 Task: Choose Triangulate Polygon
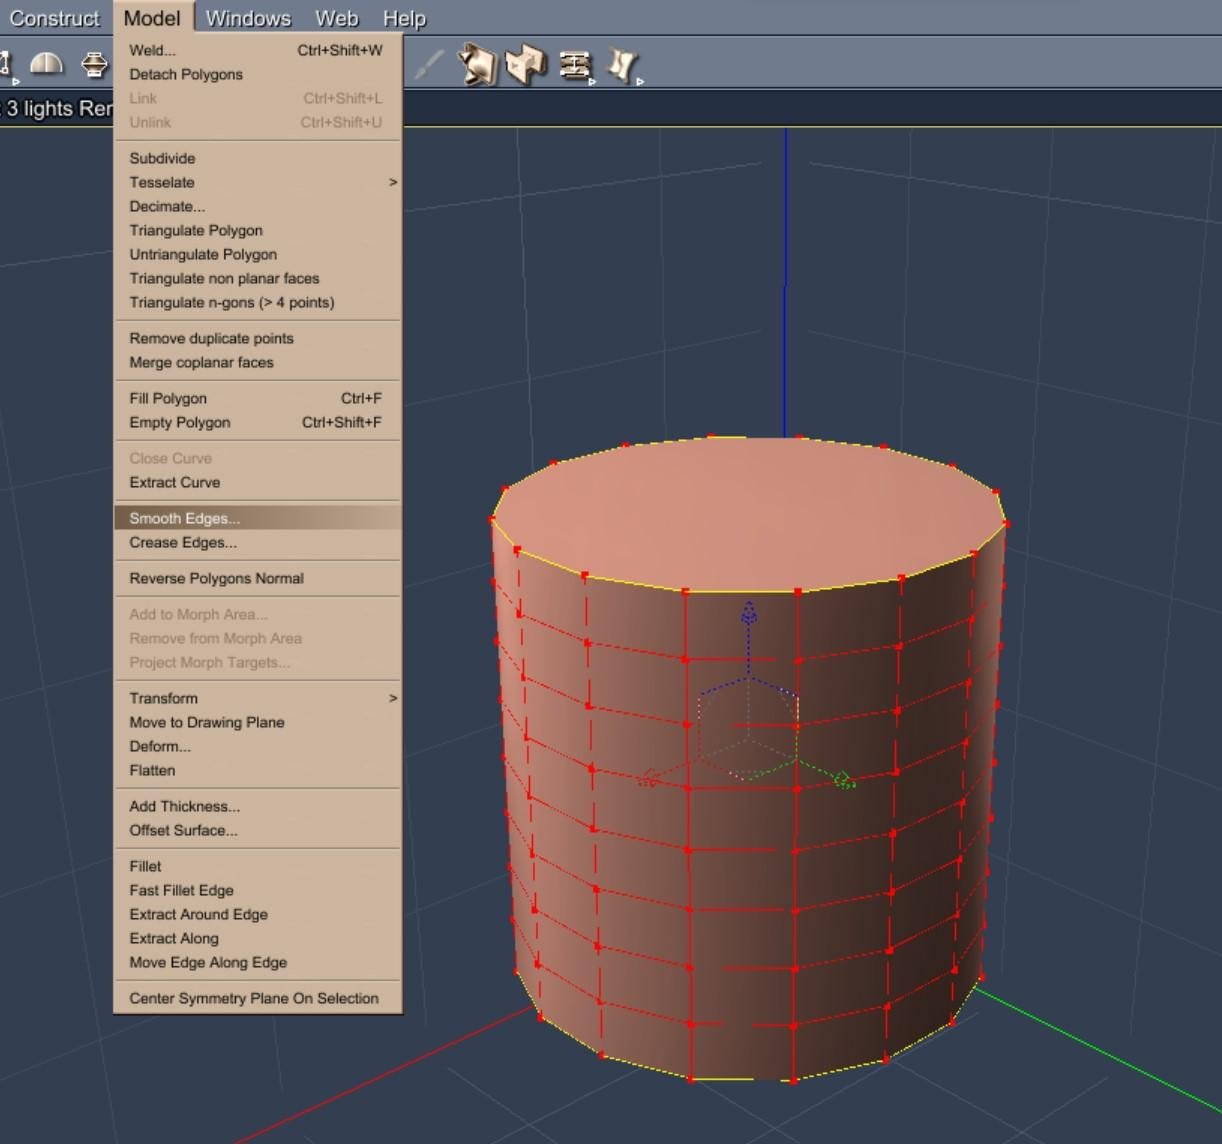258,230
